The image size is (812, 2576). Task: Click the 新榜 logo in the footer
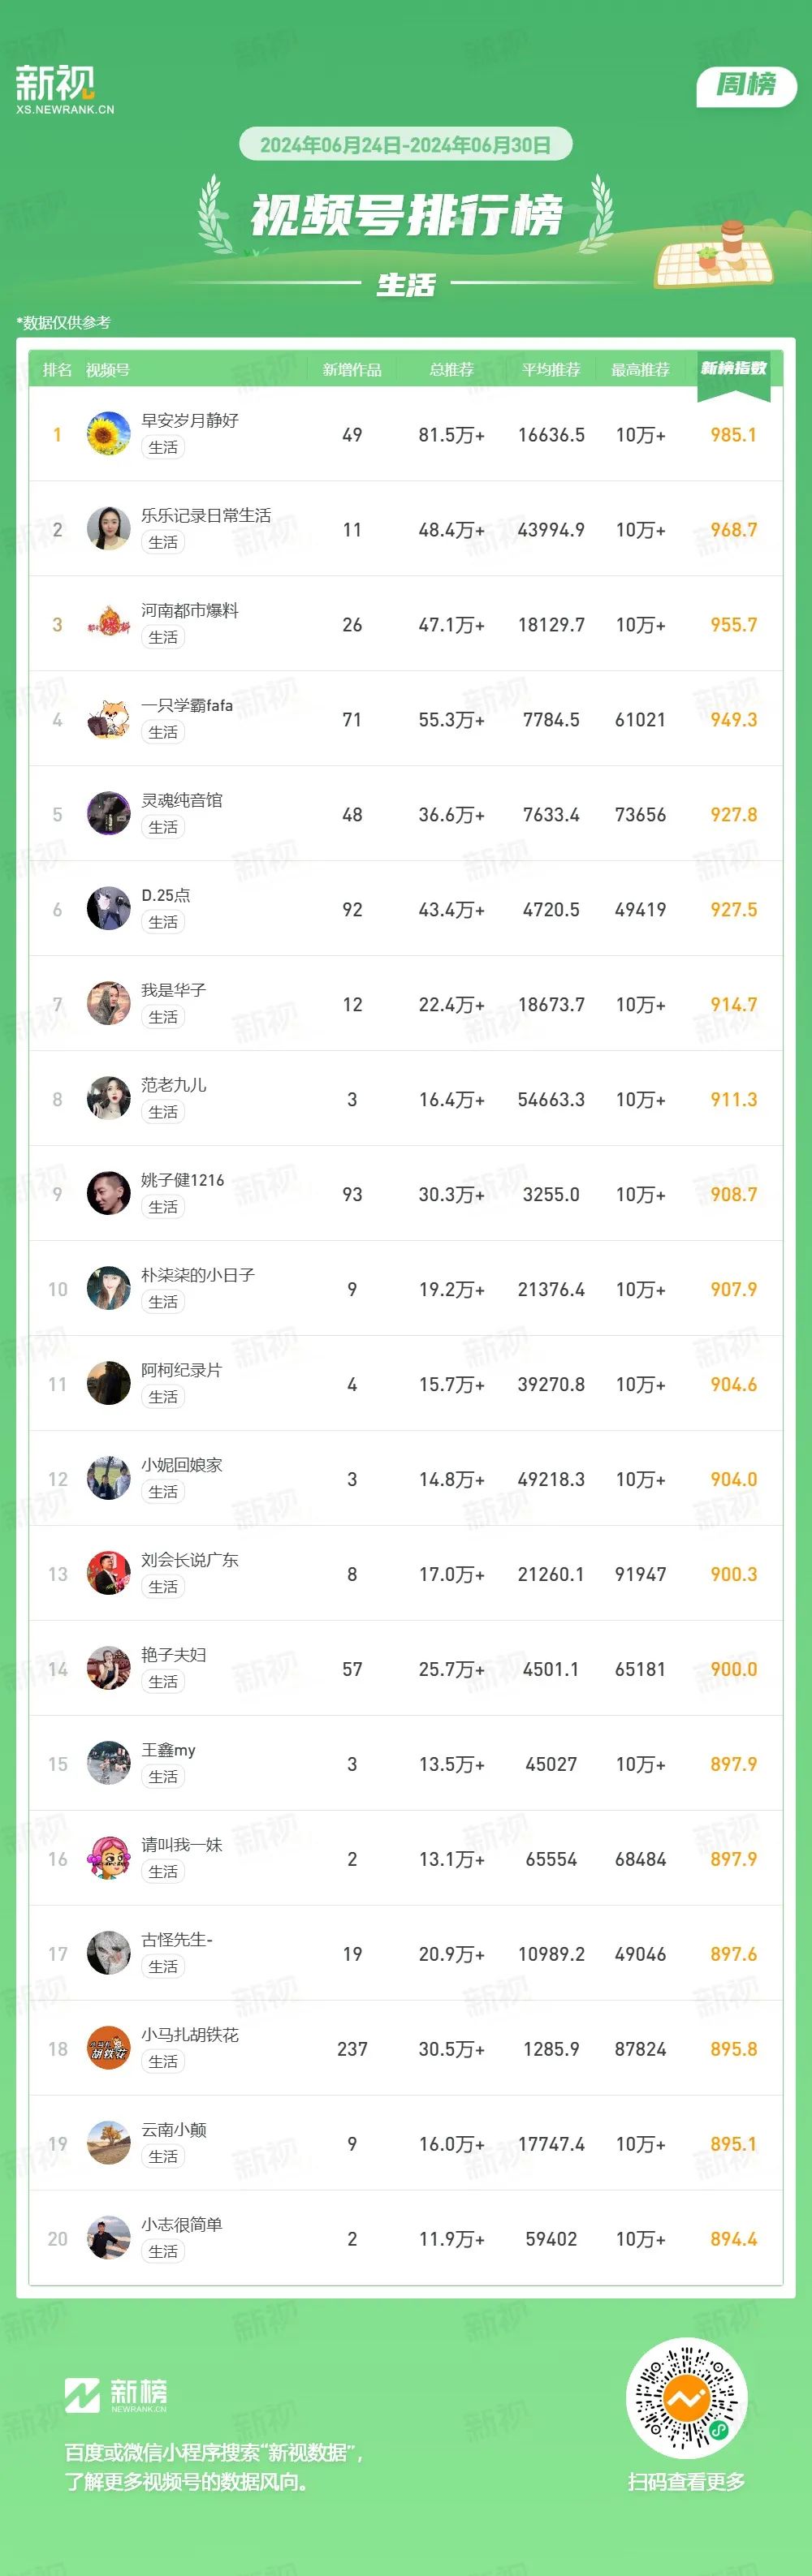(x=116, y=2395)
